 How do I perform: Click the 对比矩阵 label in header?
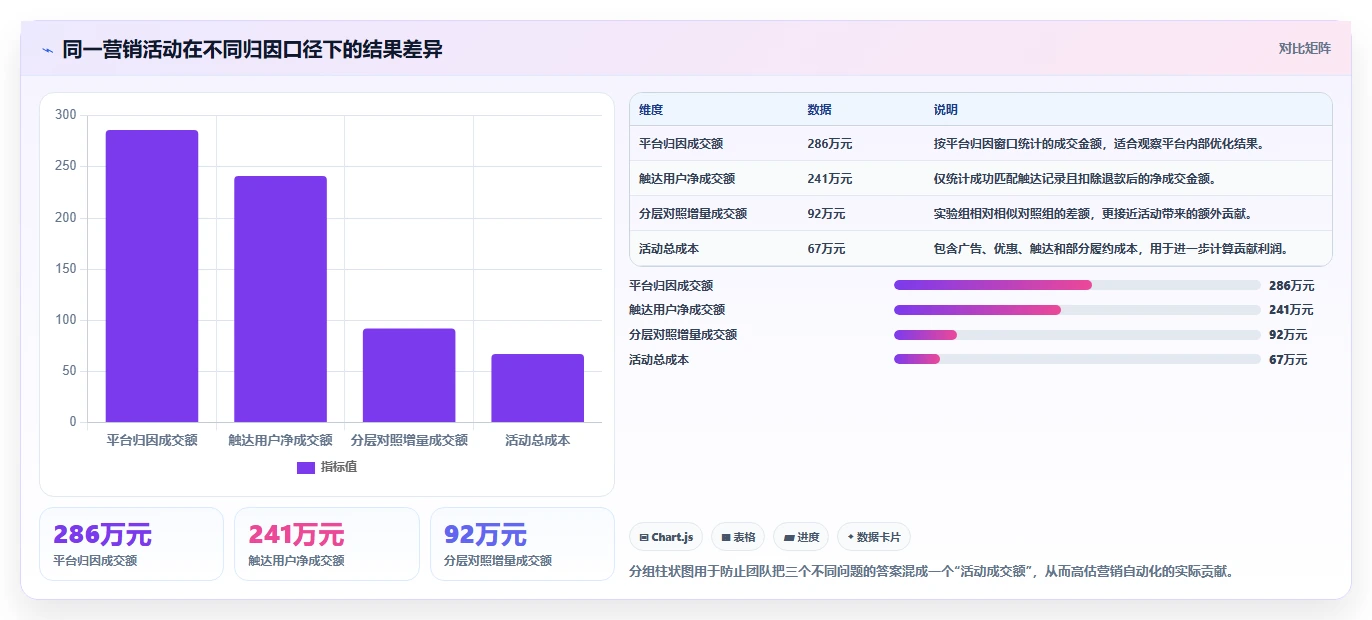[x=1304, y=48]
